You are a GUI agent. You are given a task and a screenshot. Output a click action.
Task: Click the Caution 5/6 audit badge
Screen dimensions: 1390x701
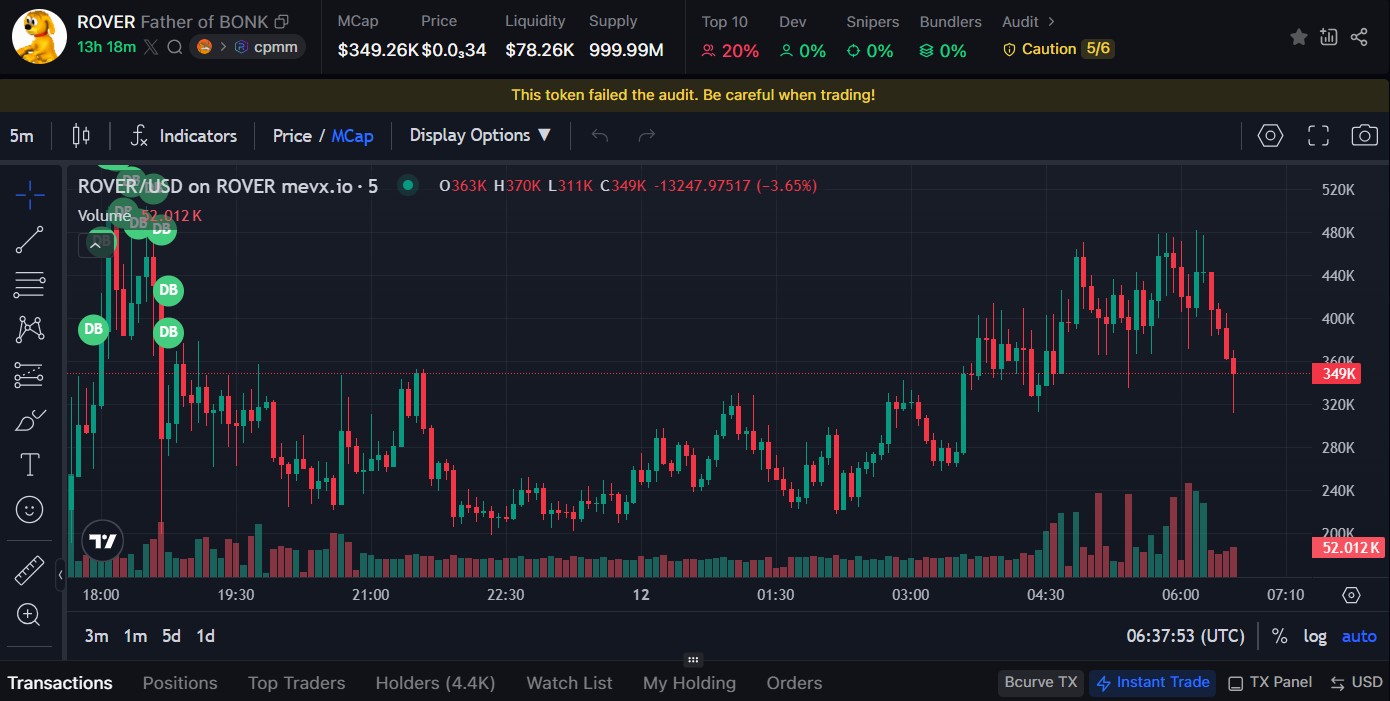click(1058, 48)
